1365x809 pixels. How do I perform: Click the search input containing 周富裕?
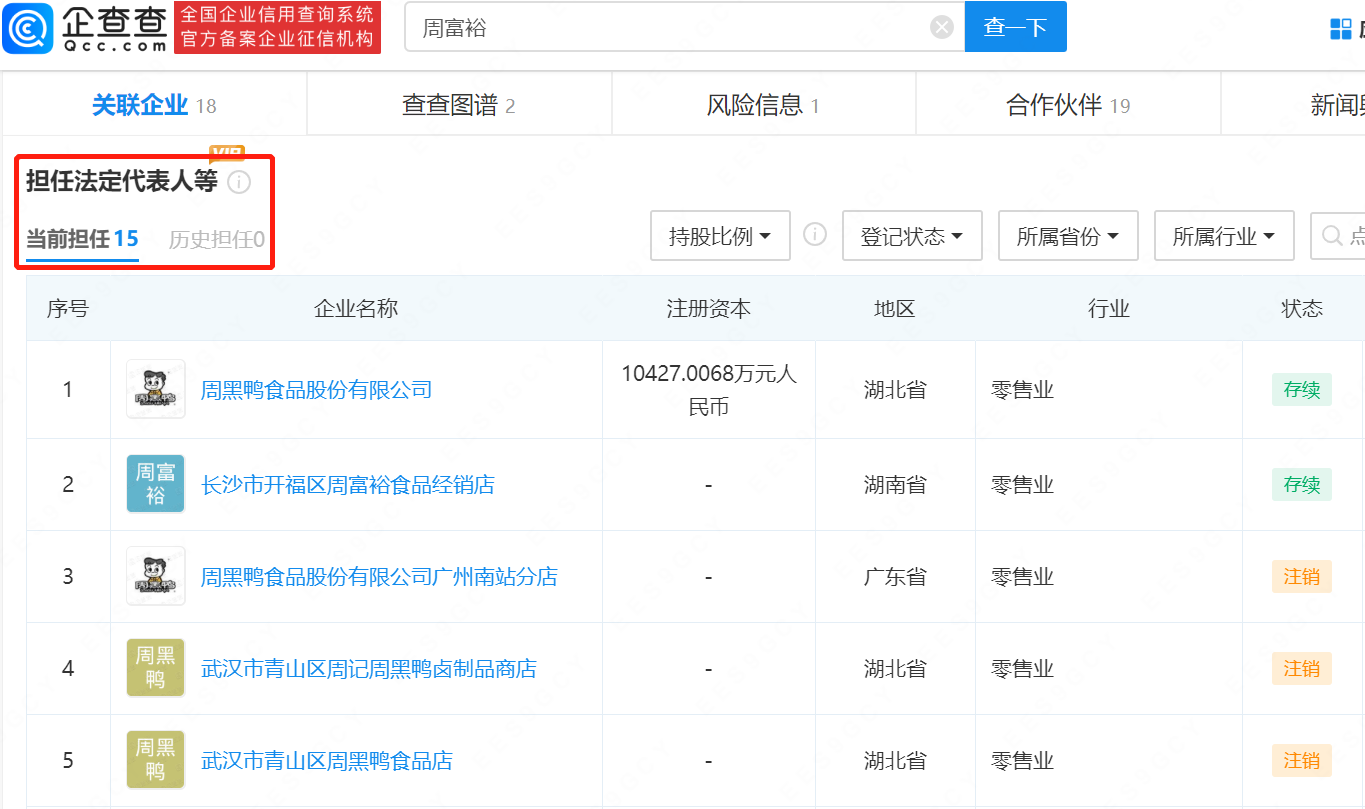(x=670, y=27)
